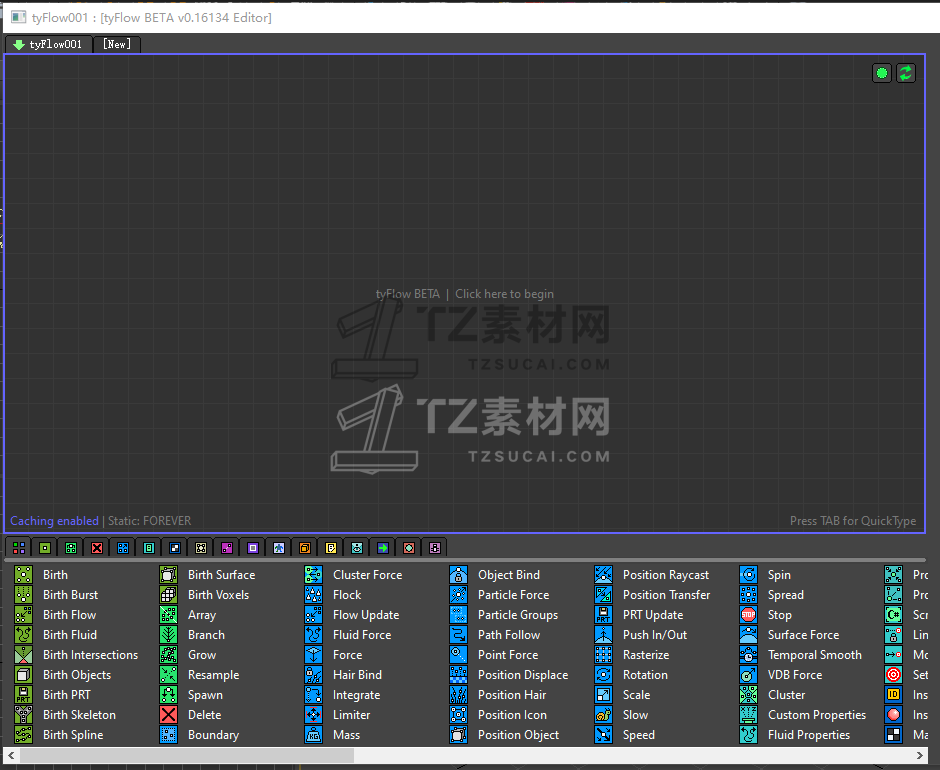Click the Birth Intersections operator icon
This screenshot has height=770, width=940.
(23, 655)
